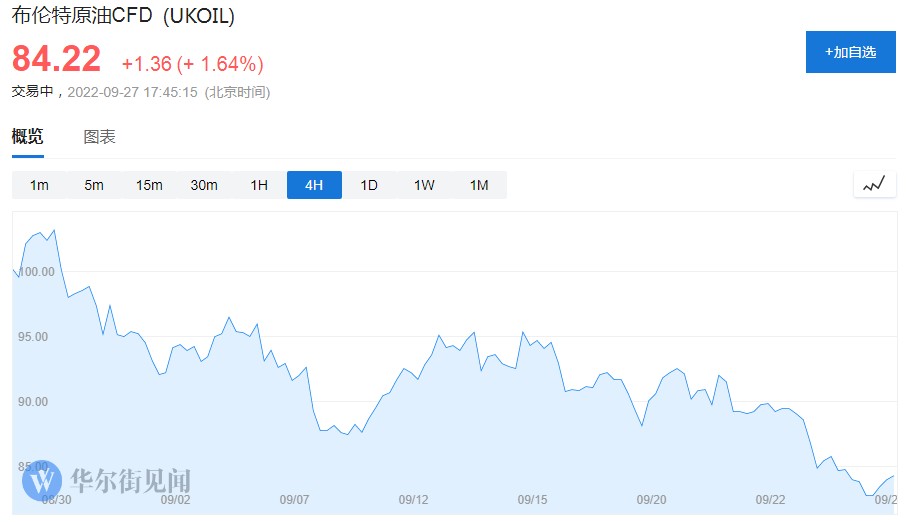This screenshot has width=917, height=522.
Task: Switch chart to 30m interval
Action: (x=204, y=185)
